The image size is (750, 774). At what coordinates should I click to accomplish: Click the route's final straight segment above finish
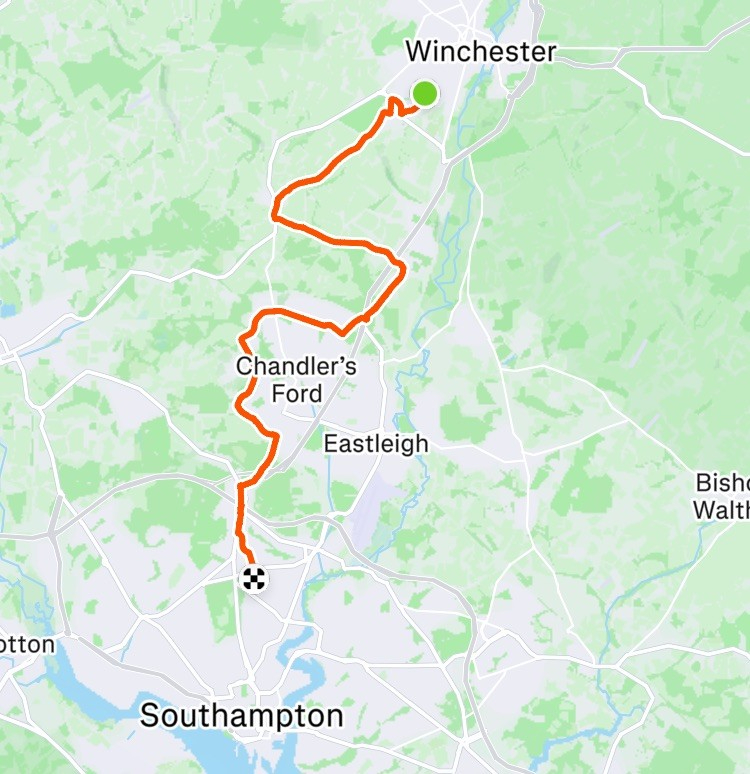pos(240,511)
